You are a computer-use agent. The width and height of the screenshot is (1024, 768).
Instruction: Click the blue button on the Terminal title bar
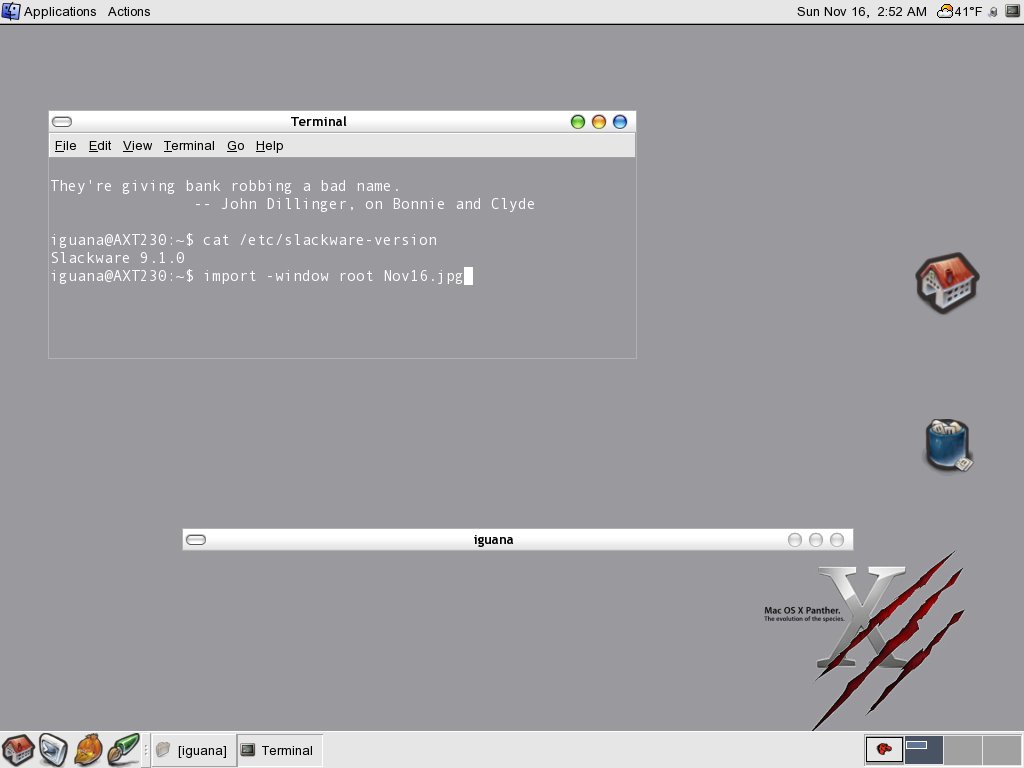(620, 121)
